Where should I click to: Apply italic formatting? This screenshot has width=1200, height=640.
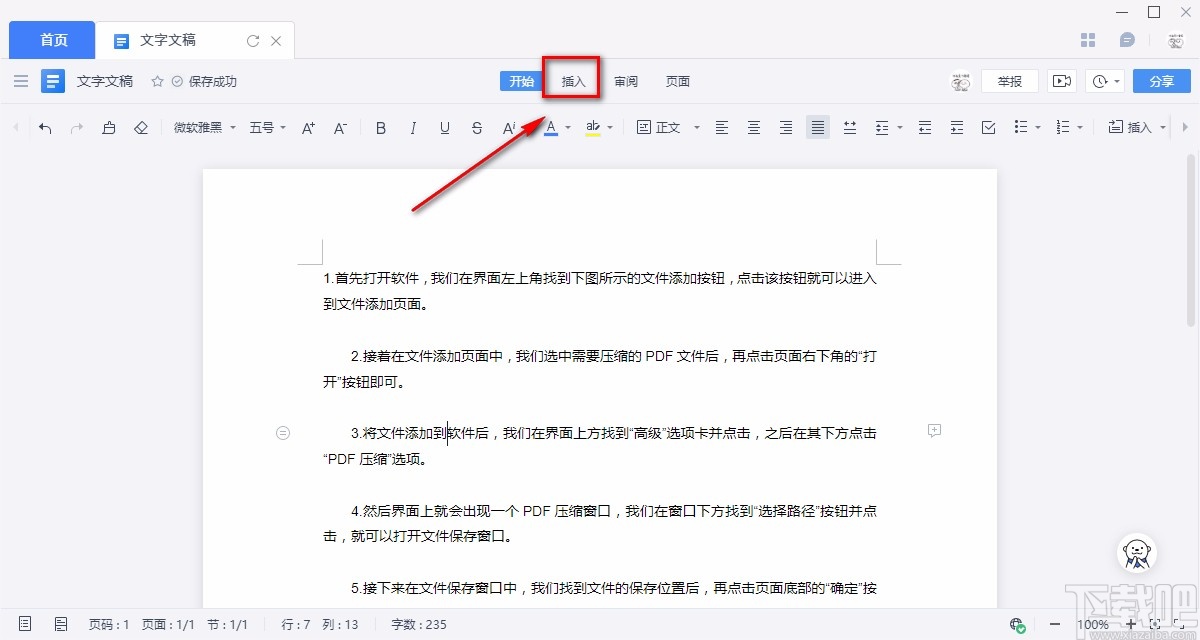[x=412, y=127]
